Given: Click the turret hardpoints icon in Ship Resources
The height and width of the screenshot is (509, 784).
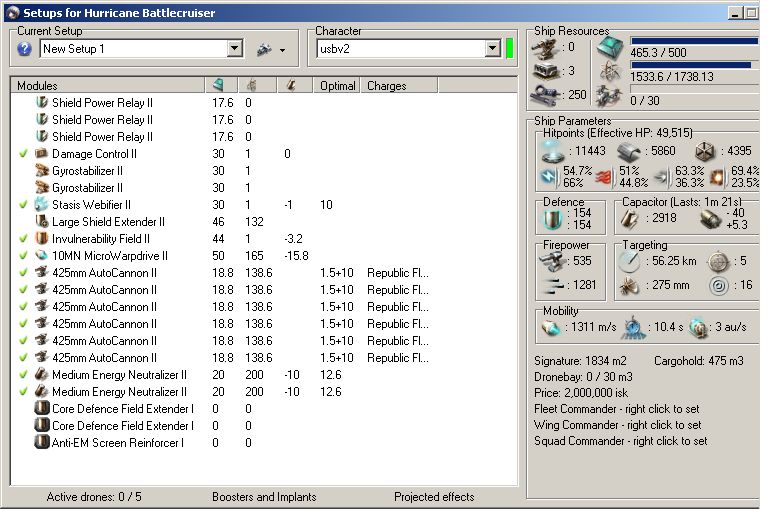Looking at the screenshot, I should tap(545, 48).
